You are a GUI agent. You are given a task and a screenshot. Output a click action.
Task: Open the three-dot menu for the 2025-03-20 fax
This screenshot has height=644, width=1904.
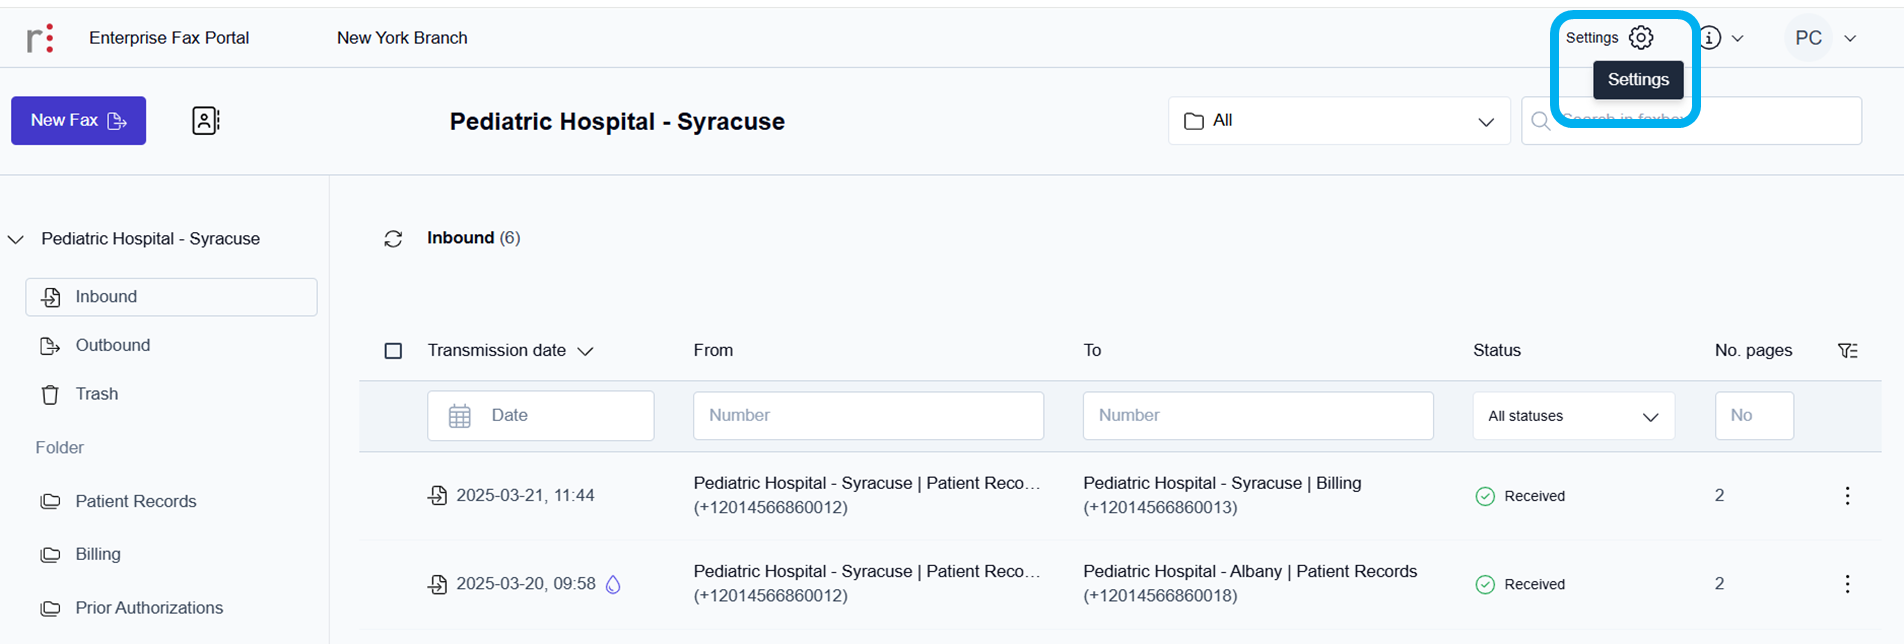1847,584
